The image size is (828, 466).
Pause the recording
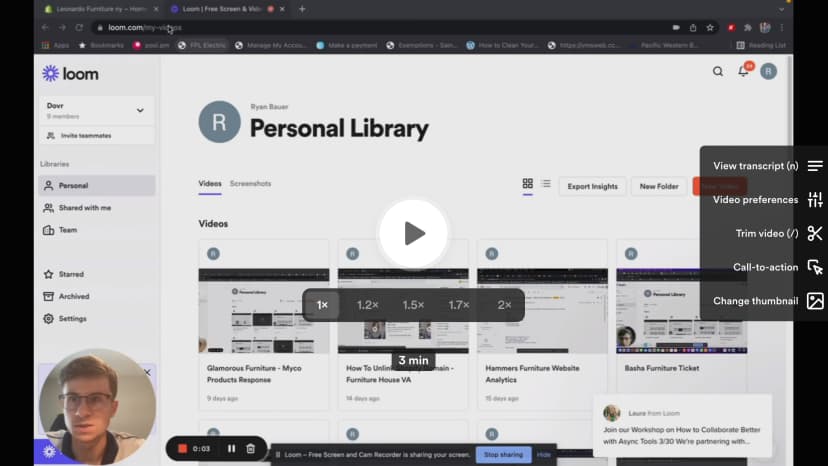[231, 449]
